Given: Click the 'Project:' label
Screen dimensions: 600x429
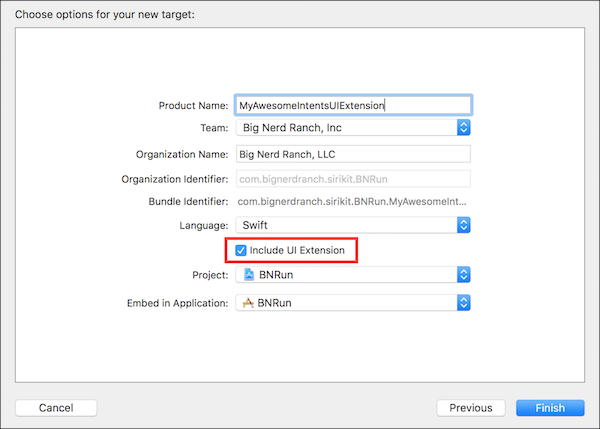Looking at the screenshot, I should [x=210, y=275].
